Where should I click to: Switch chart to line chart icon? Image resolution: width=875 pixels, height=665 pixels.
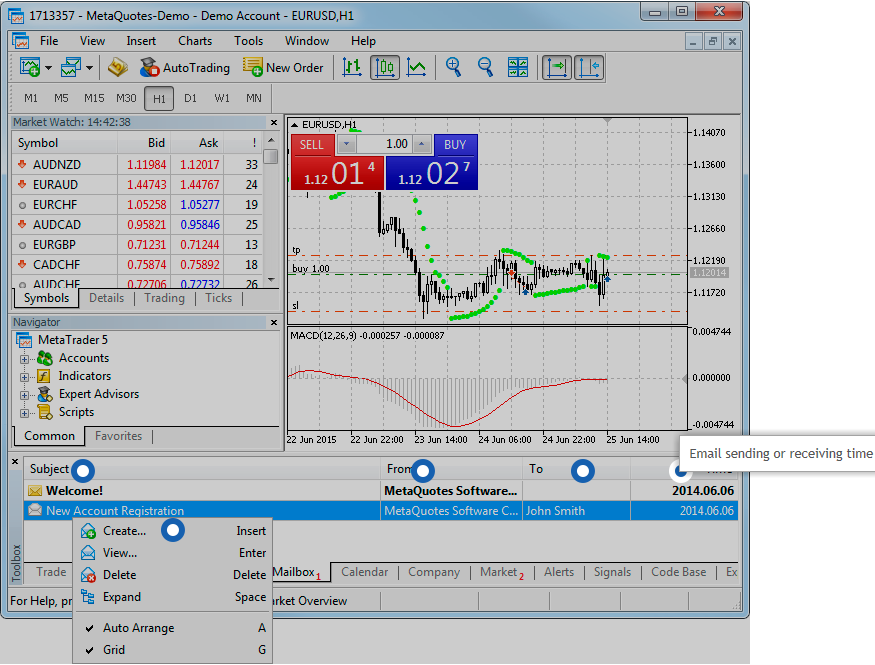pos(416,68)
